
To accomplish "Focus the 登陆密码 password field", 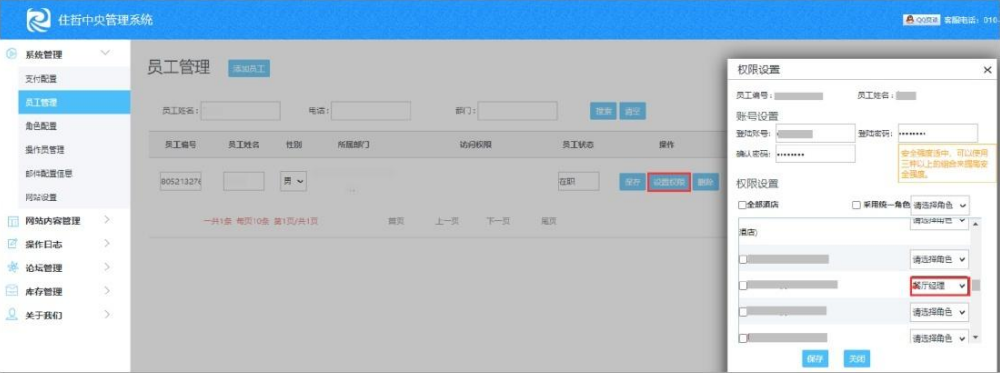I will coord(938,133).
